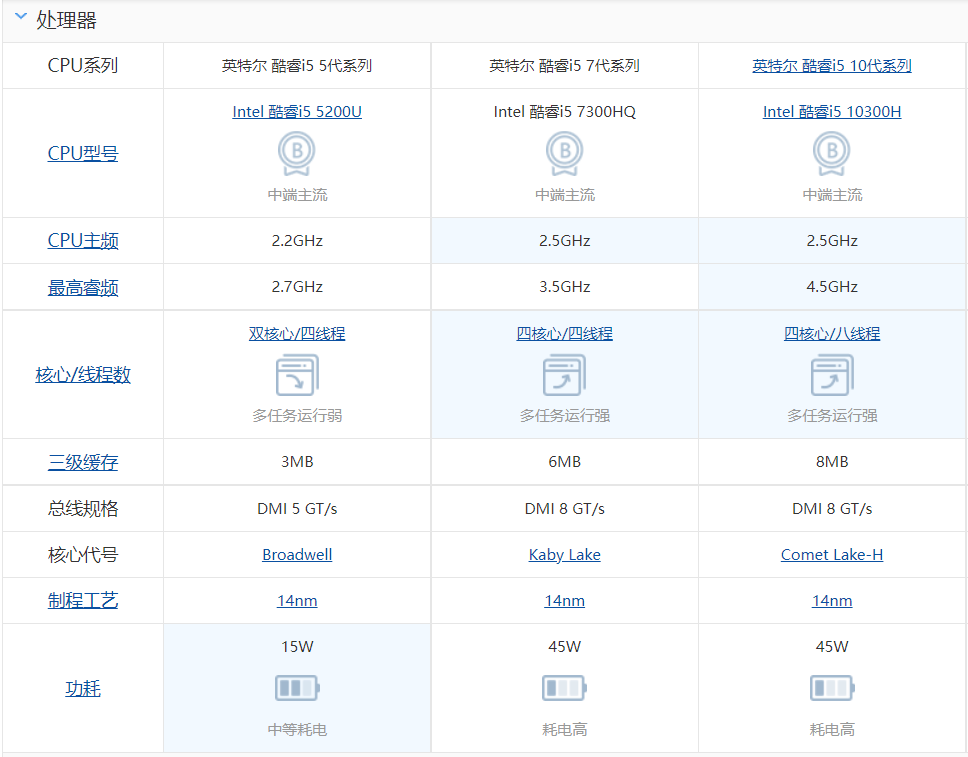Viewport: 968px width, 757px height.
Task: Click the 2.7GHz turbo value
Action: (297, 287)
